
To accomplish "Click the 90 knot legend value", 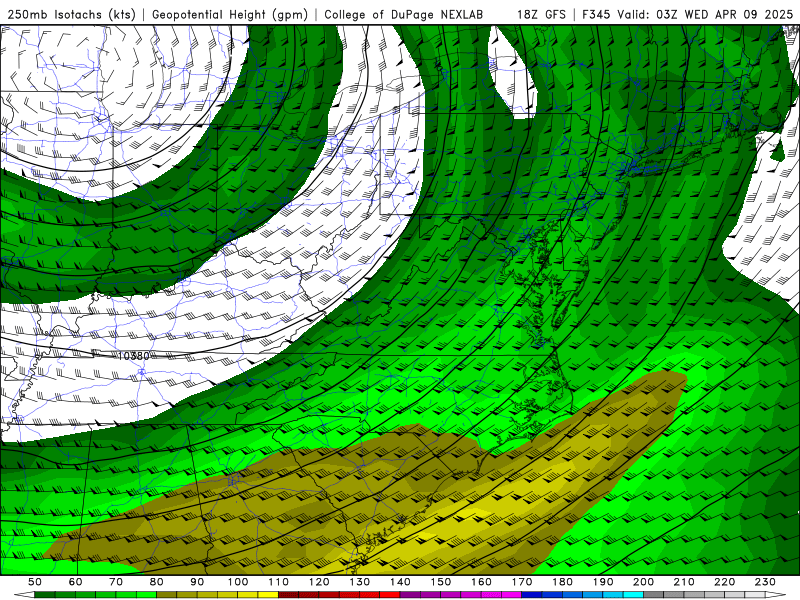I will coord(197,582).
